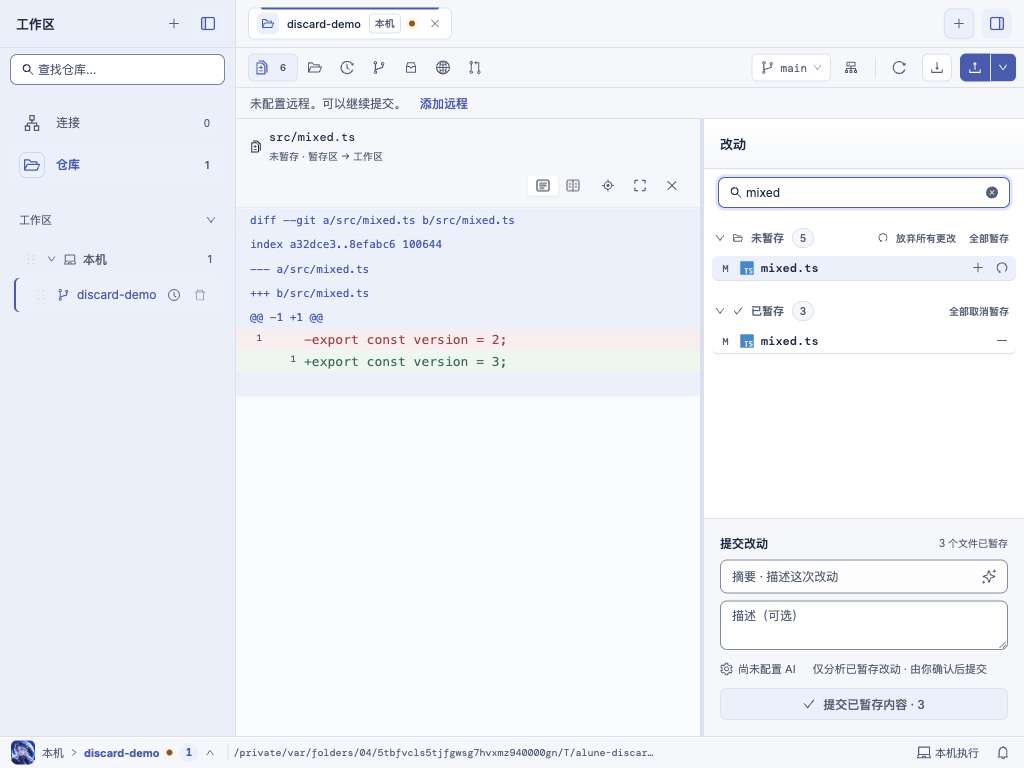The height and width of the screenshot is (768, 1024).
Task: Collapse the 工作区 section chevron
Action: (210, 220)
